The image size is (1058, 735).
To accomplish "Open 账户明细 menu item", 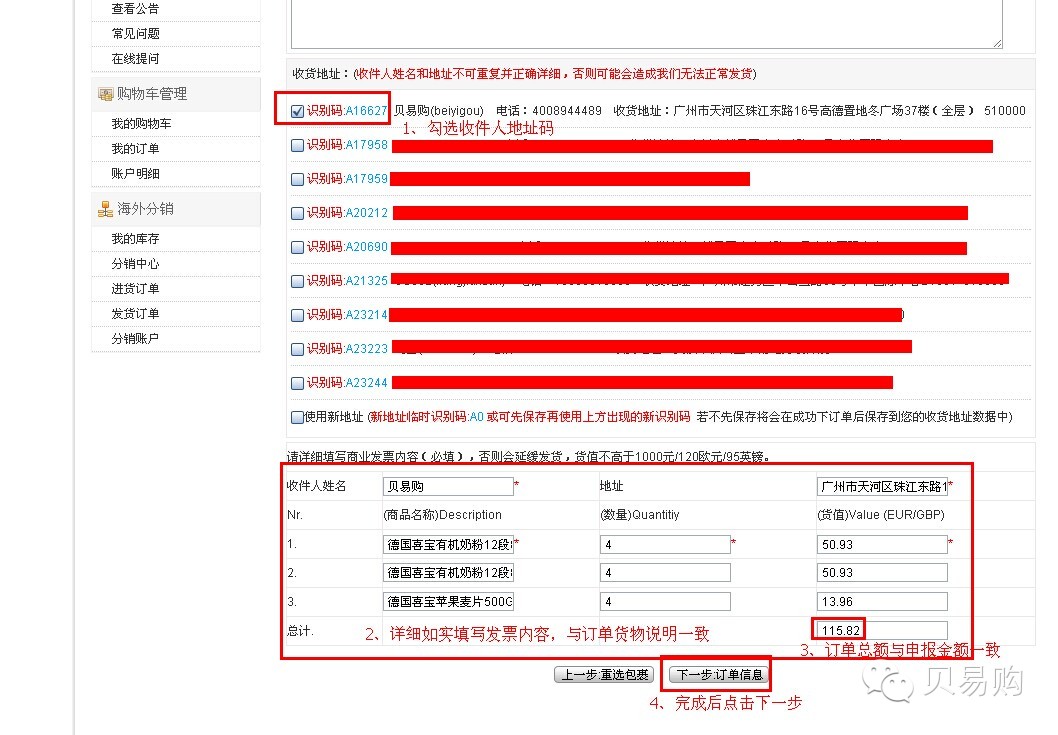I will click(135, 173).
